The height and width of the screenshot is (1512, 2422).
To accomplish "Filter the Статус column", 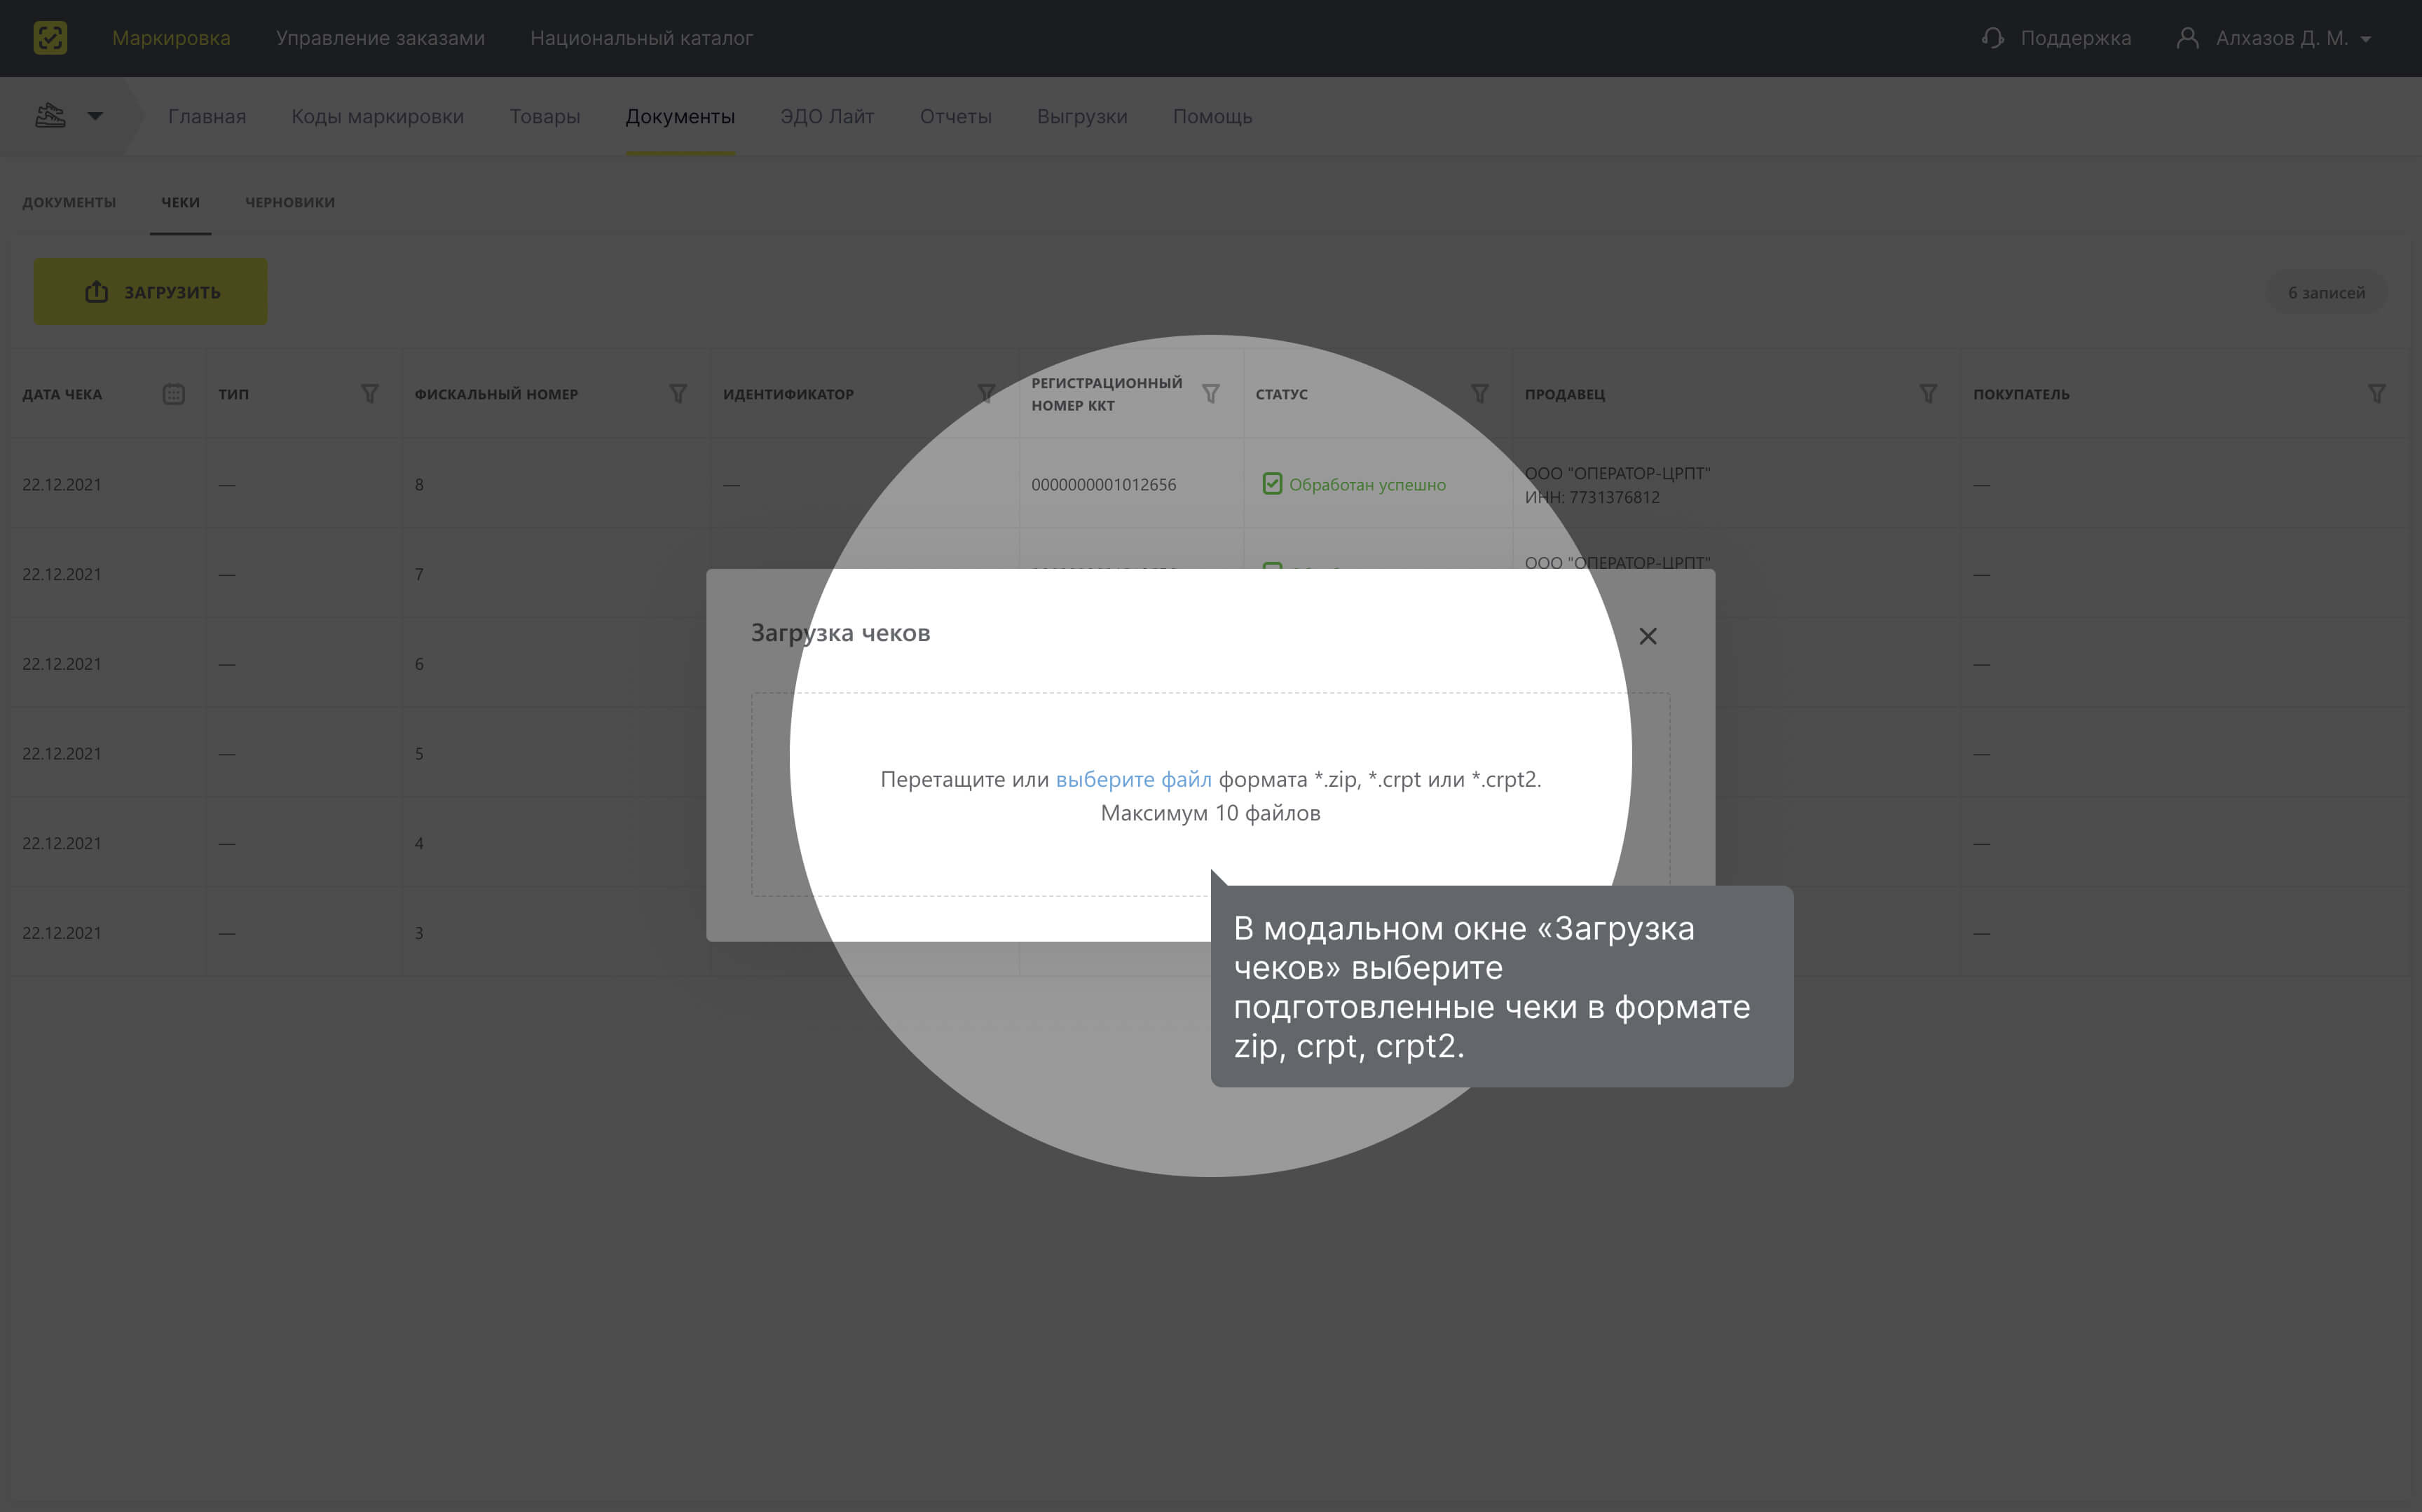I will (x=1479, y=394).
